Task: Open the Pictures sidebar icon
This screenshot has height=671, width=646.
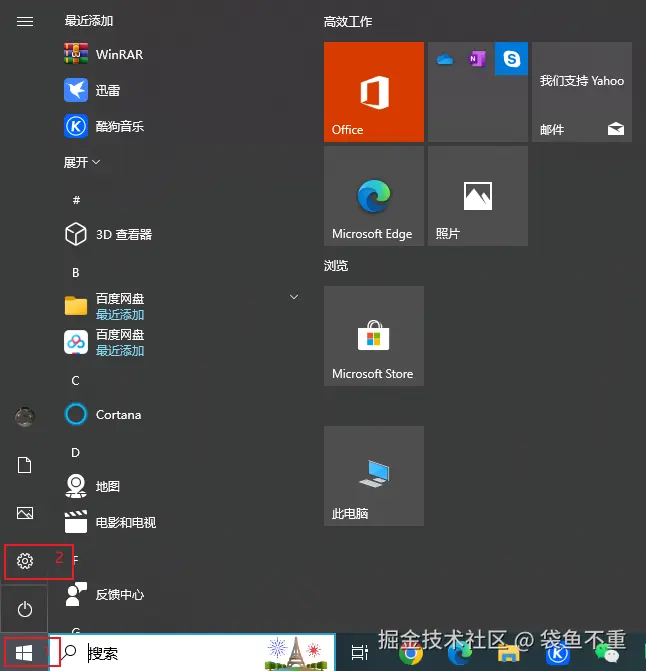Action: coord(25,513)
